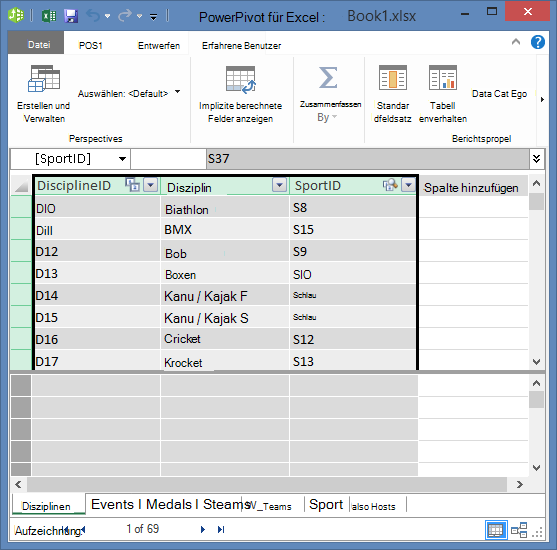Expand ribbon overflow arrow at right edge
Screen dimensions: 557x550
(542, 99)
